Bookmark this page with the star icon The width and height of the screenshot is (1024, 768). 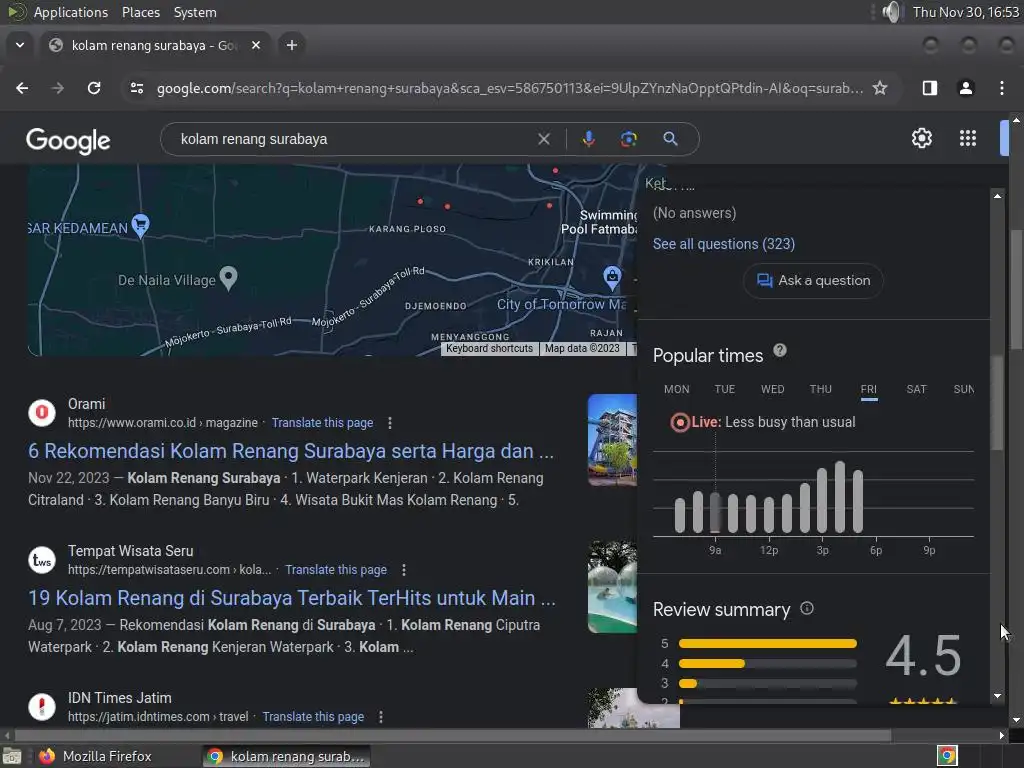[880, 88]
